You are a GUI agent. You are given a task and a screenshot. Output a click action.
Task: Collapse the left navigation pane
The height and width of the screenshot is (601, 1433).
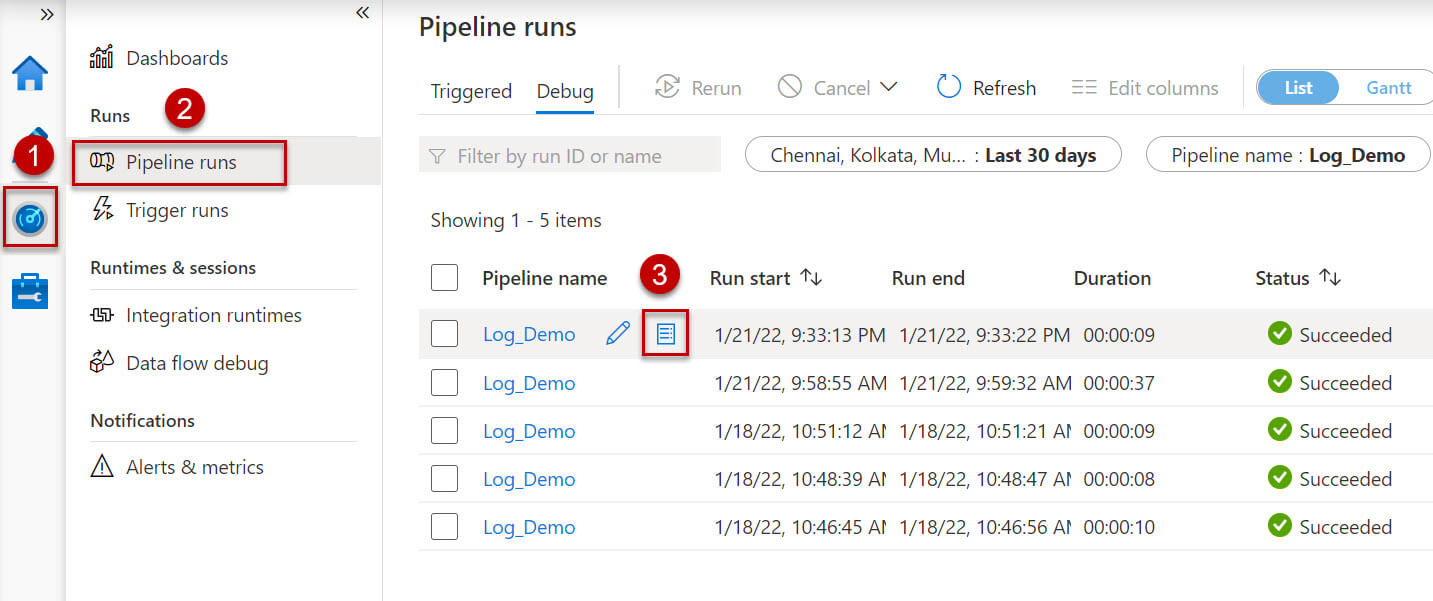[362, 13]
